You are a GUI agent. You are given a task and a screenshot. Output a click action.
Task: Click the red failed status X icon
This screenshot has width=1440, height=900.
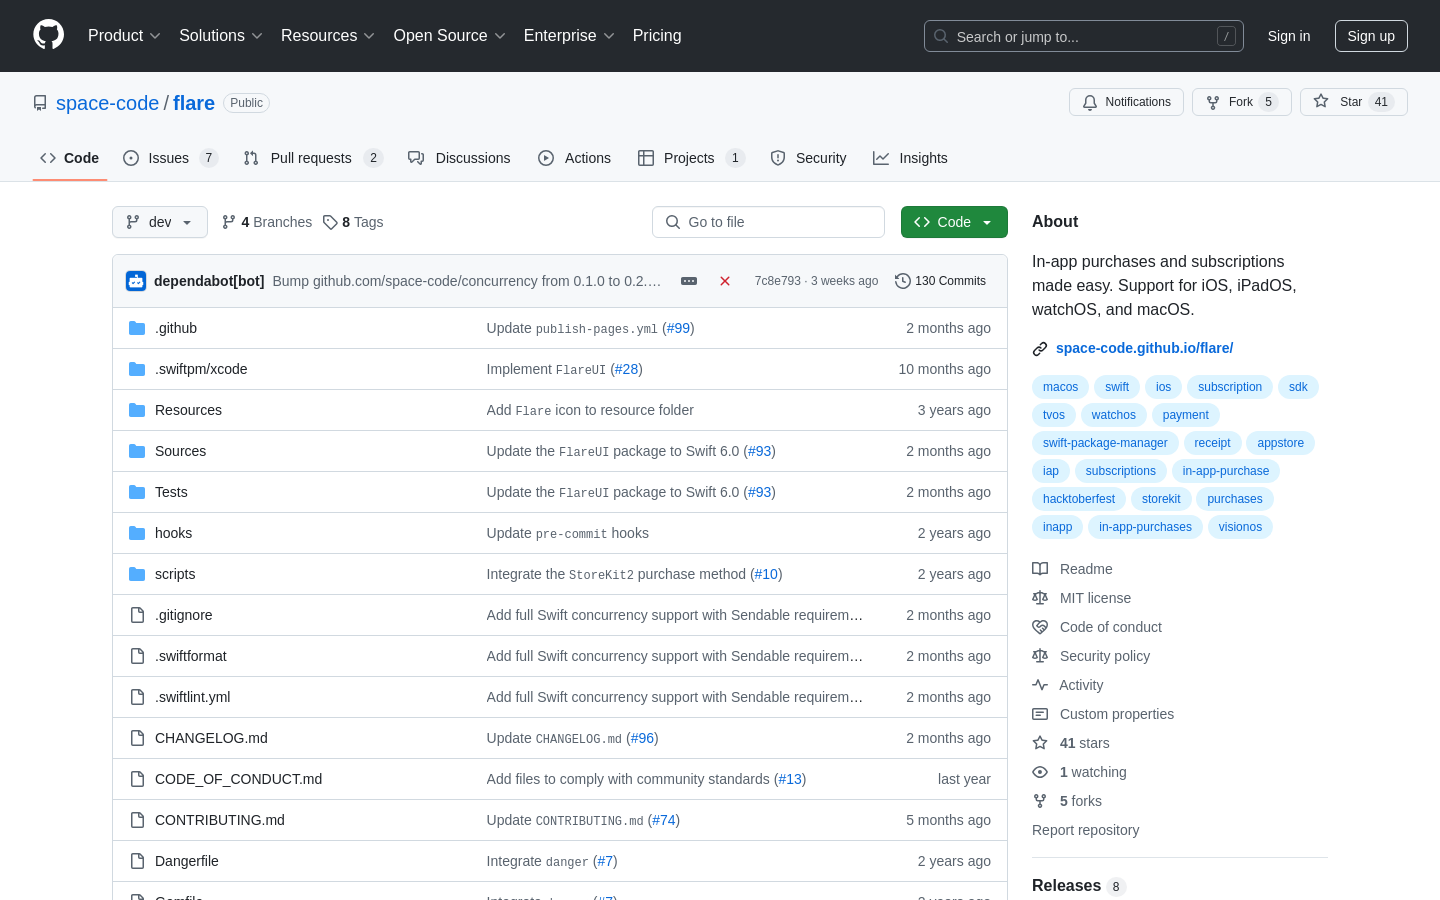(x=725, y=281)
